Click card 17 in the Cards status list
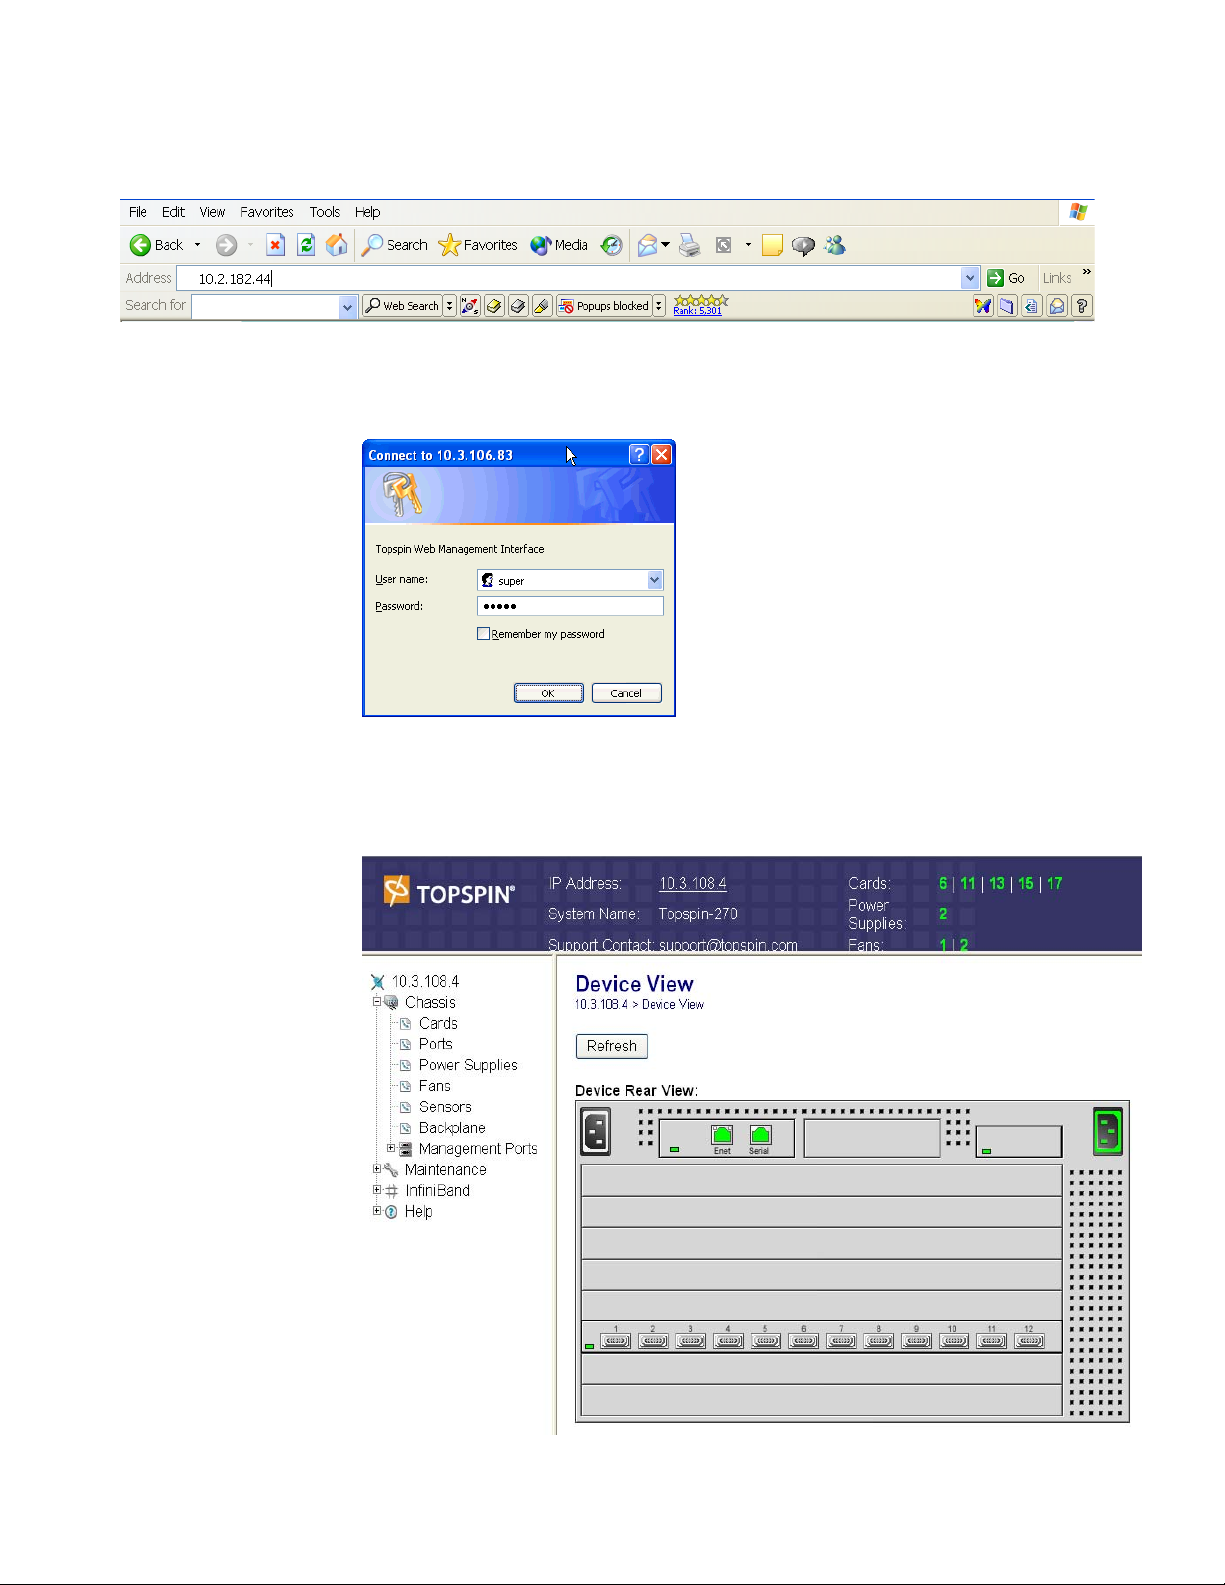 [x=1055, y=884]
